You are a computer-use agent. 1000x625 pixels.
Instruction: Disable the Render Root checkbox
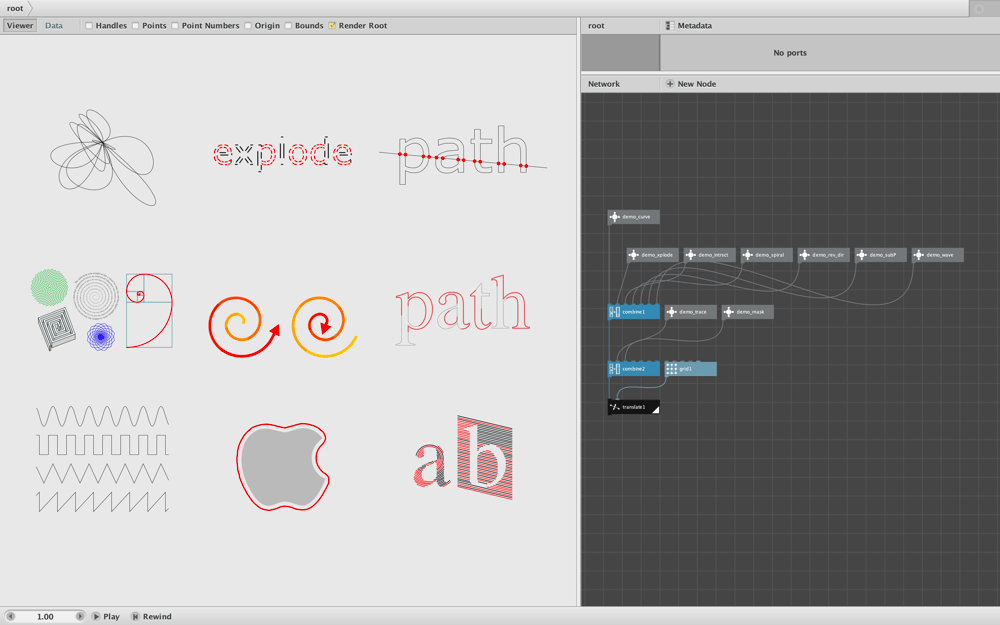[332, 26]
